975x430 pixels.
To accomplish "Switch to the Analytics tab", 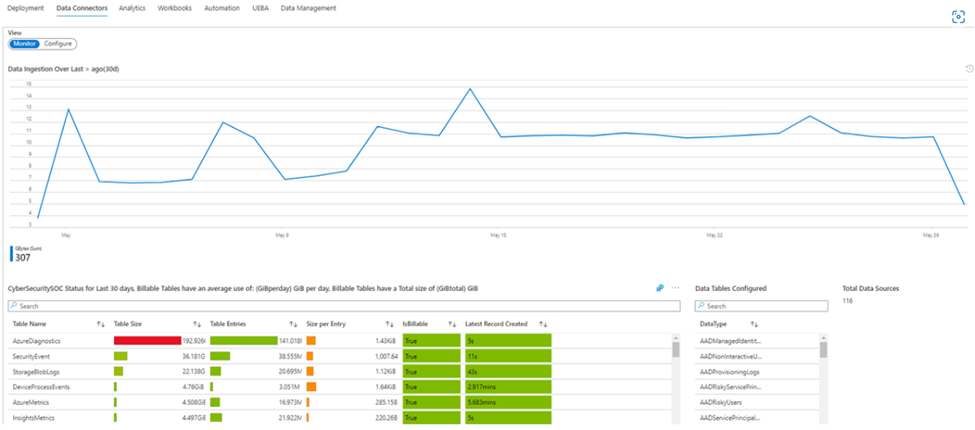I will pos(132,8).
